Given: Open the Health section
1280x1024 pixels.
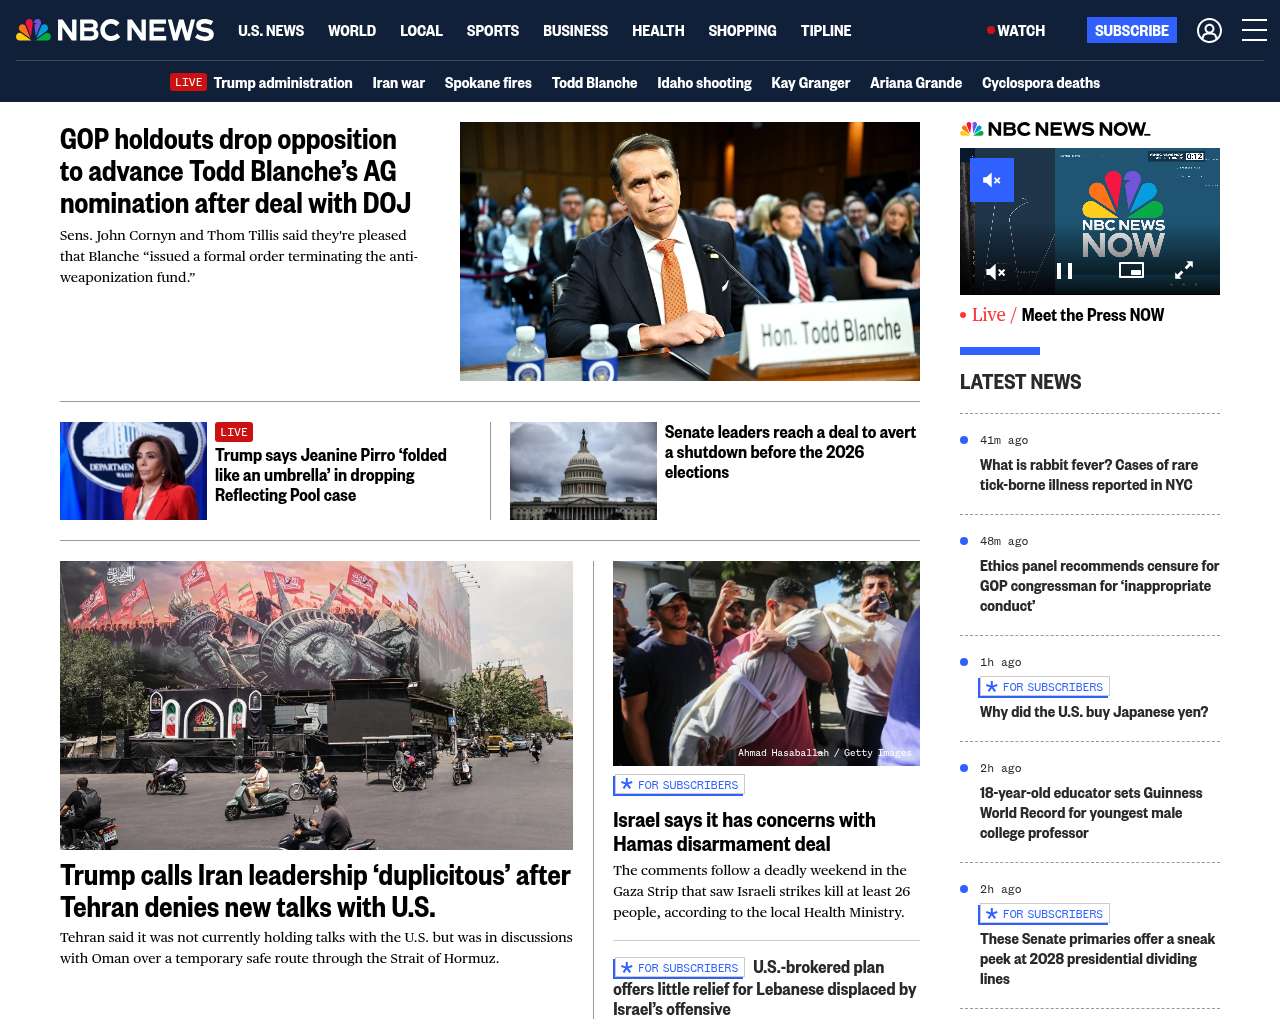Looking at the screenshot, I should 658,31.
